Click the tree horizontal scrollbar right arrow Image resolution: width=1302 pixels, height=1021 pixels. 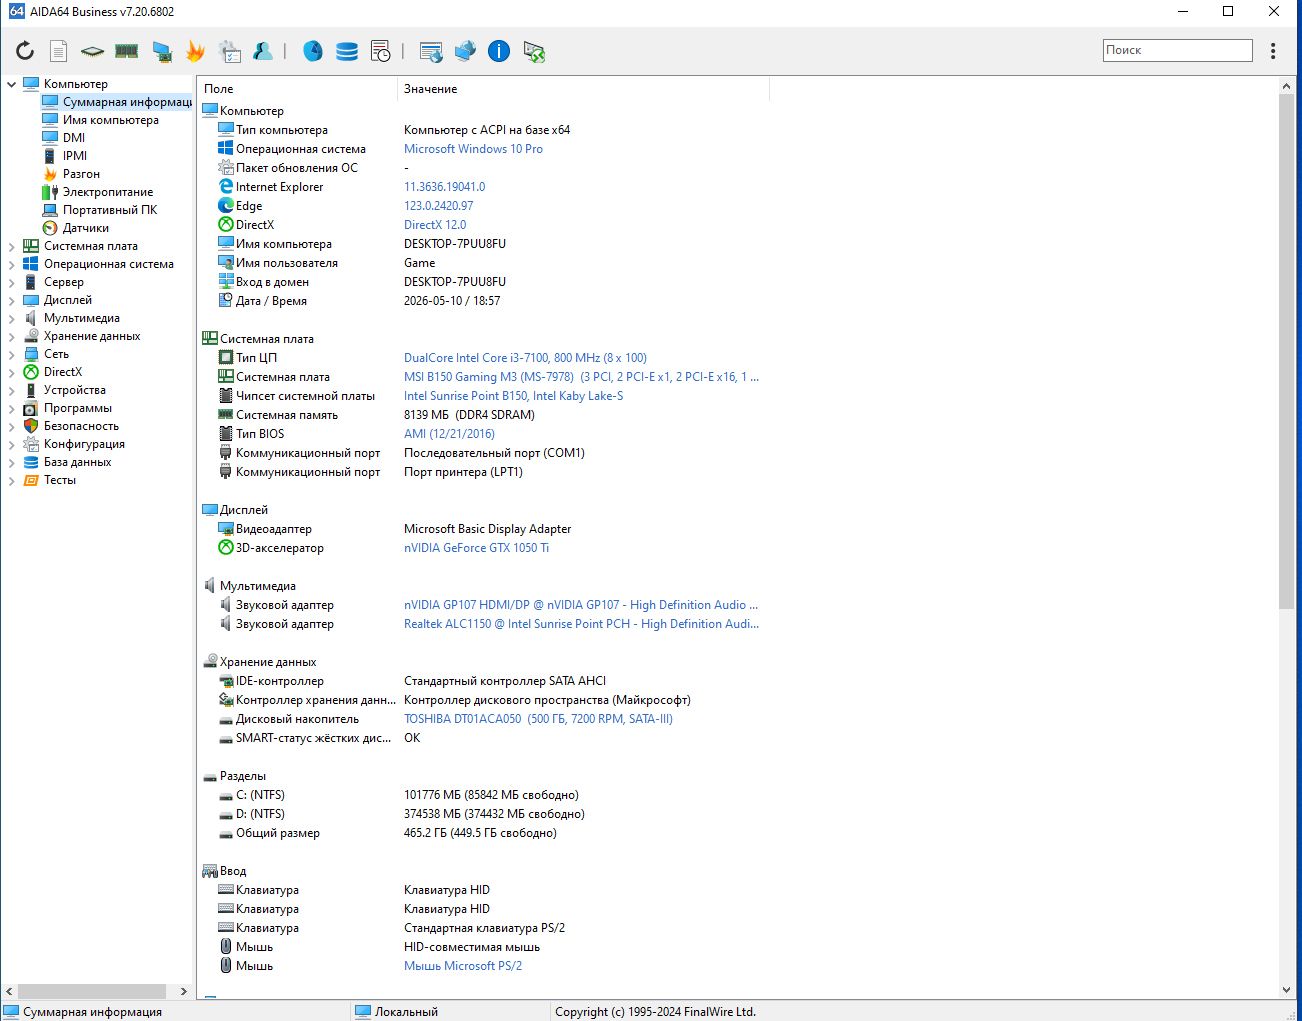click(x=183, y=991)
